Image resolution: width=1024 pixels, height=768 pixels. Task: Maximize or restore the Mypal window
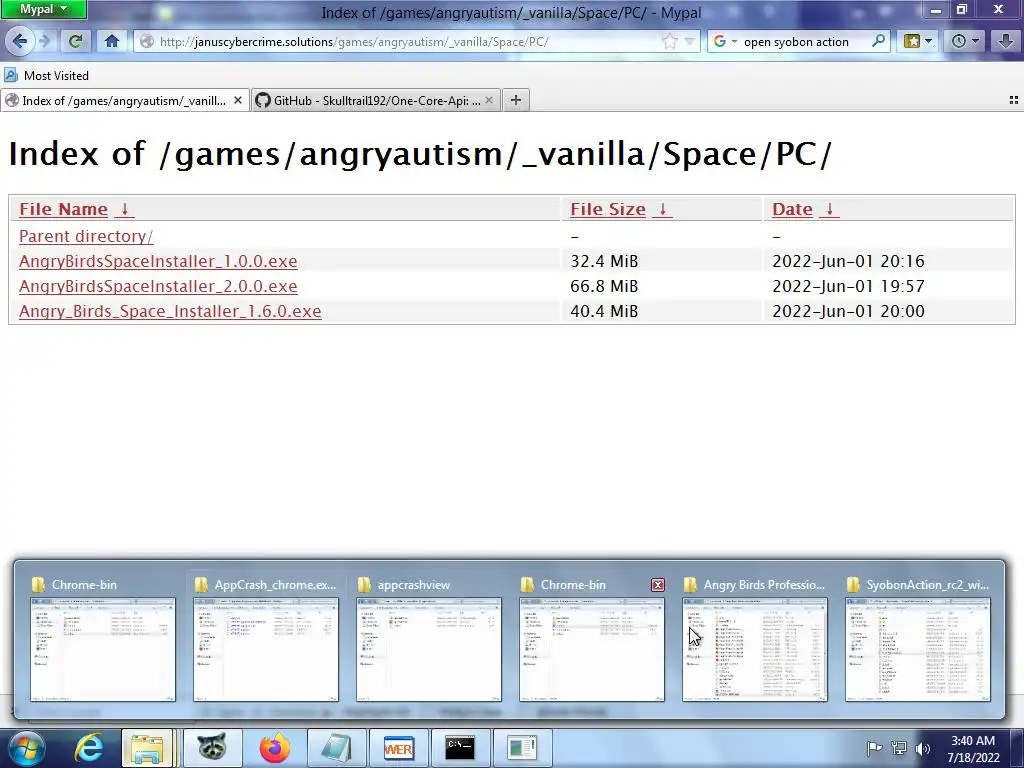(x=962, y=9)
